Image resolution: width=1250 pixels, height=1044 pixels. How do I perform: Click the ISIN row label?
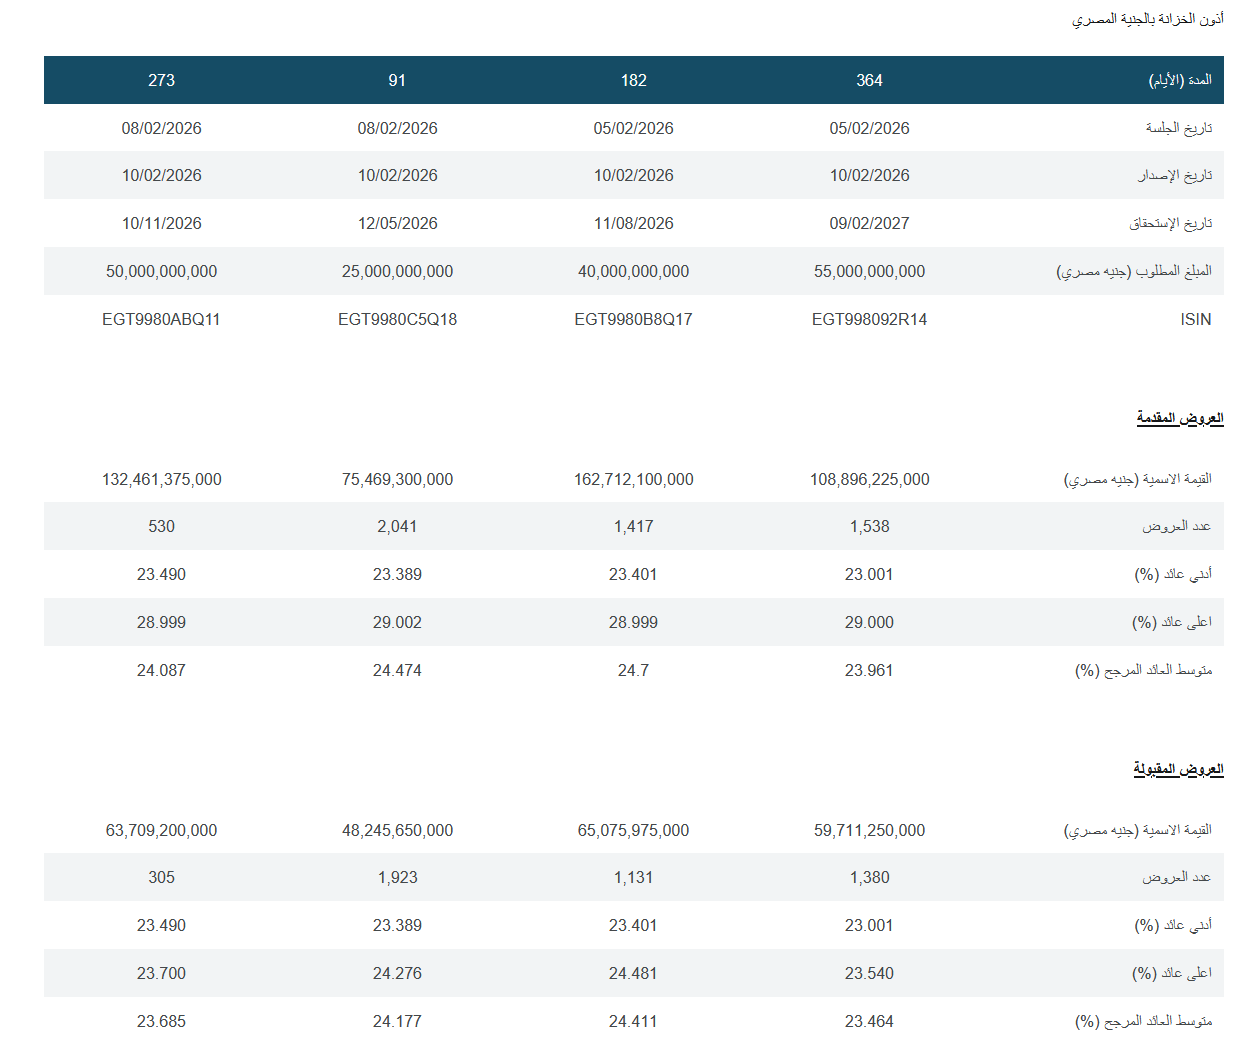pos(1195,319)
